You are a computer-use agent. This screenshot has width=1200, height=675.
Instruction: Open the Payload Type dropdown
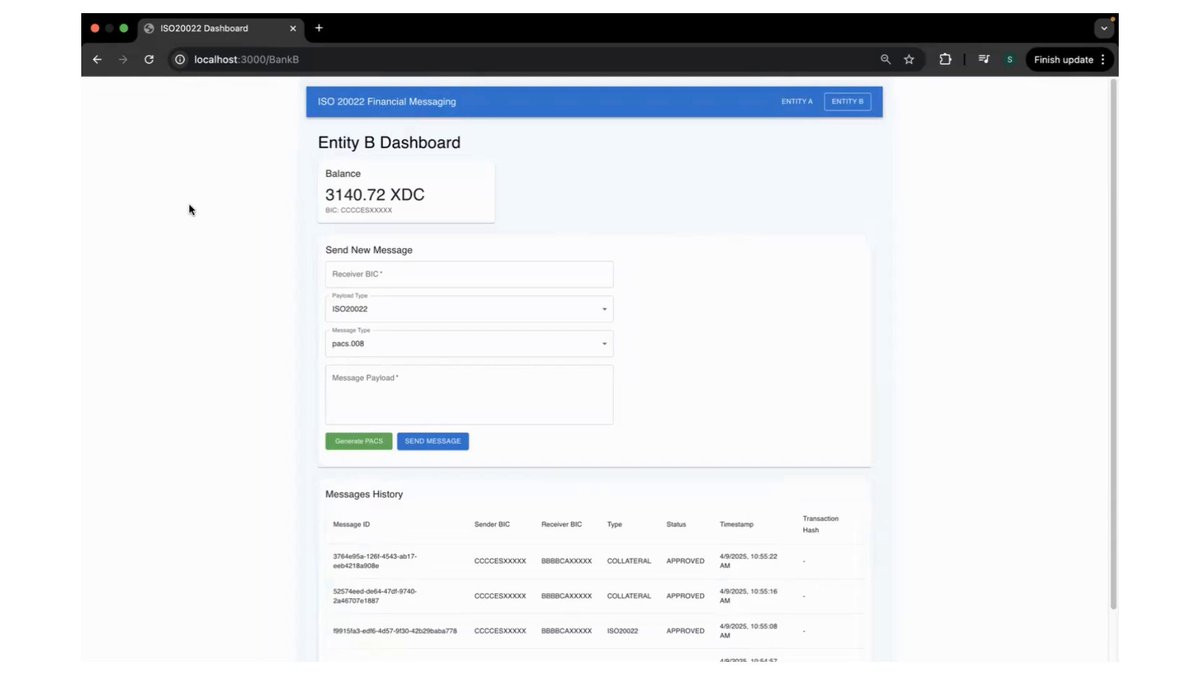(469, 309)
